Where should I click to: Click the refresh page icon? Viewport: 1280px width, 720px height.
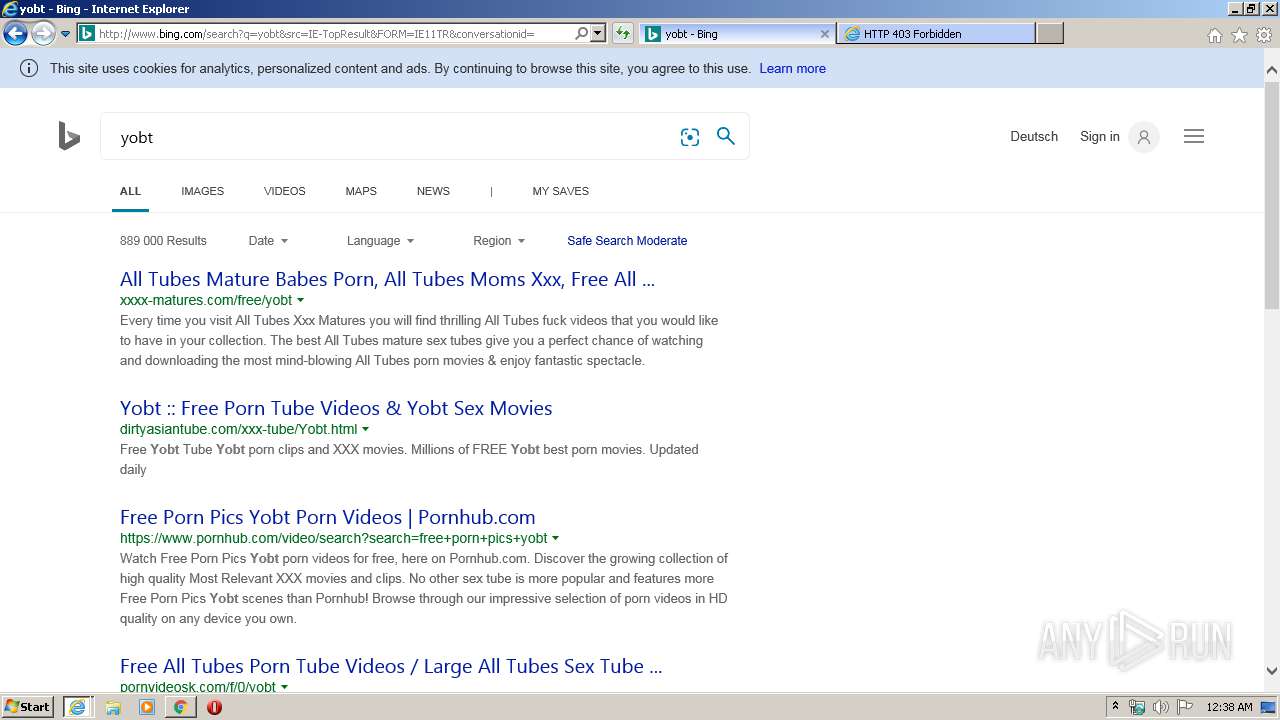coord(623,34)
